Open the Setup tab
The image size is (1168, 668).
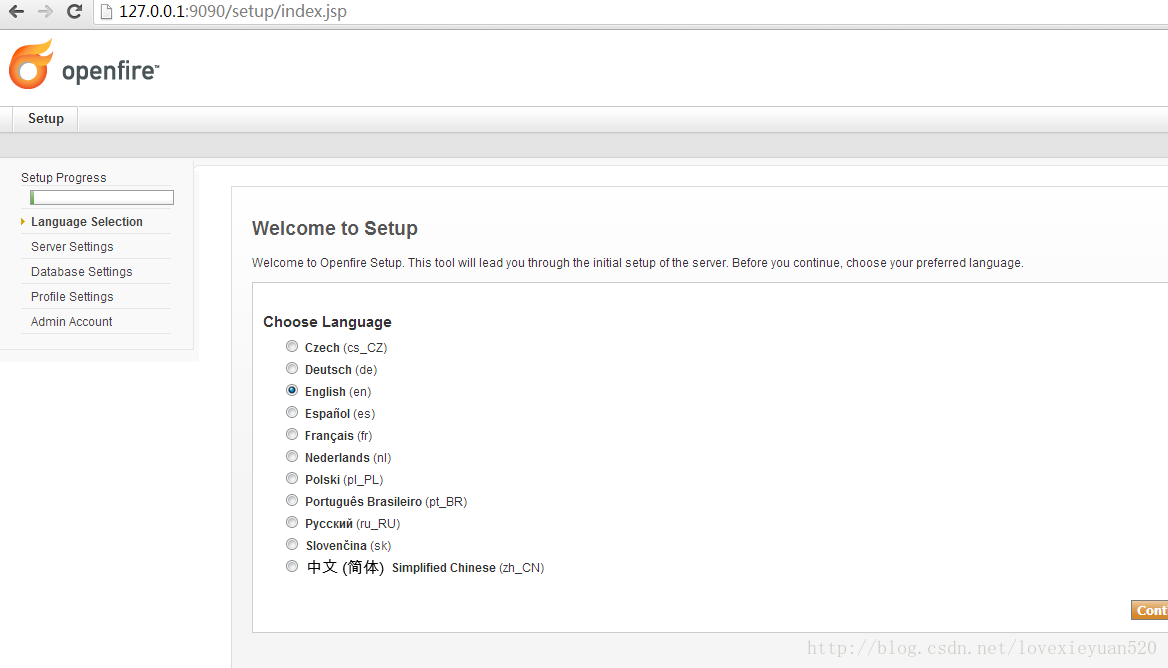[45, 118]
